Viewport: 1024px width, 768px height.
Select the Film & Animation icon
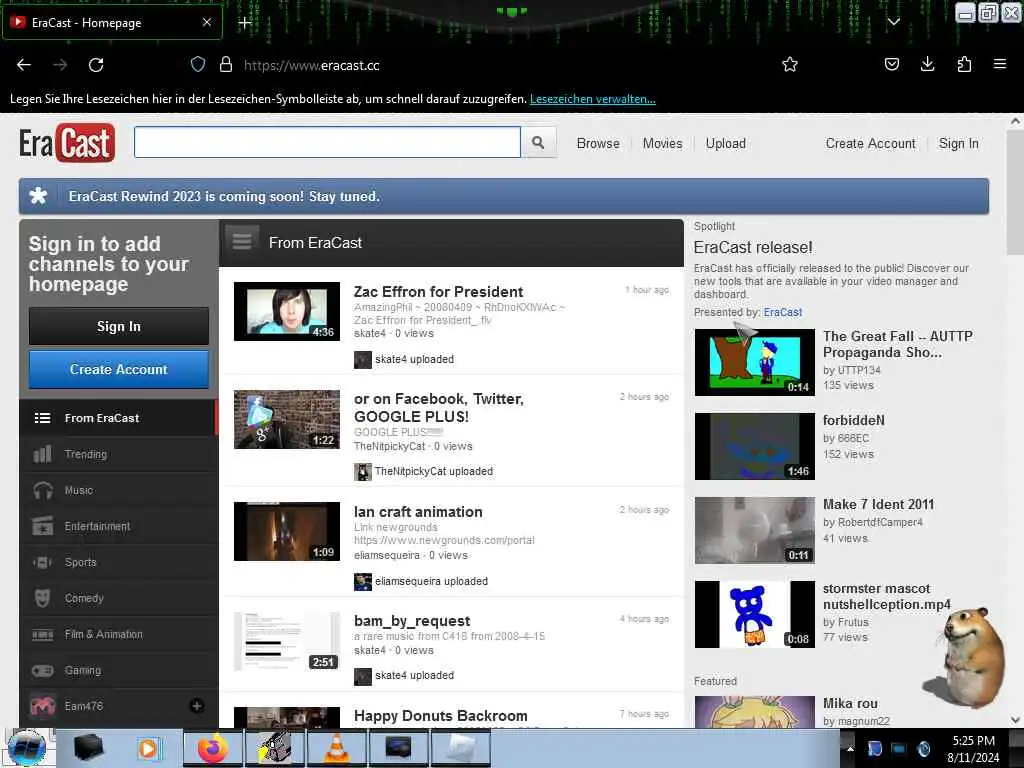click(42, 634)
